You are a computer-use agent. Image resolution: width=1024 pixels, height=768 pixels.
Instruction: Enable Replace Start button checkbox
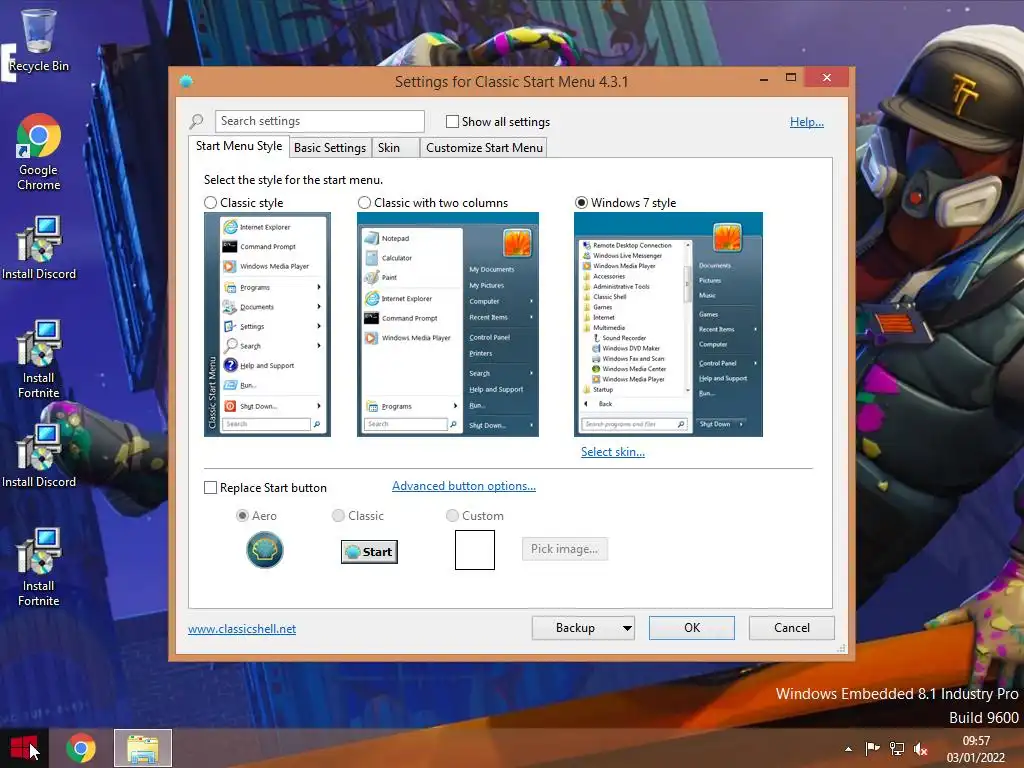[210, 488]
